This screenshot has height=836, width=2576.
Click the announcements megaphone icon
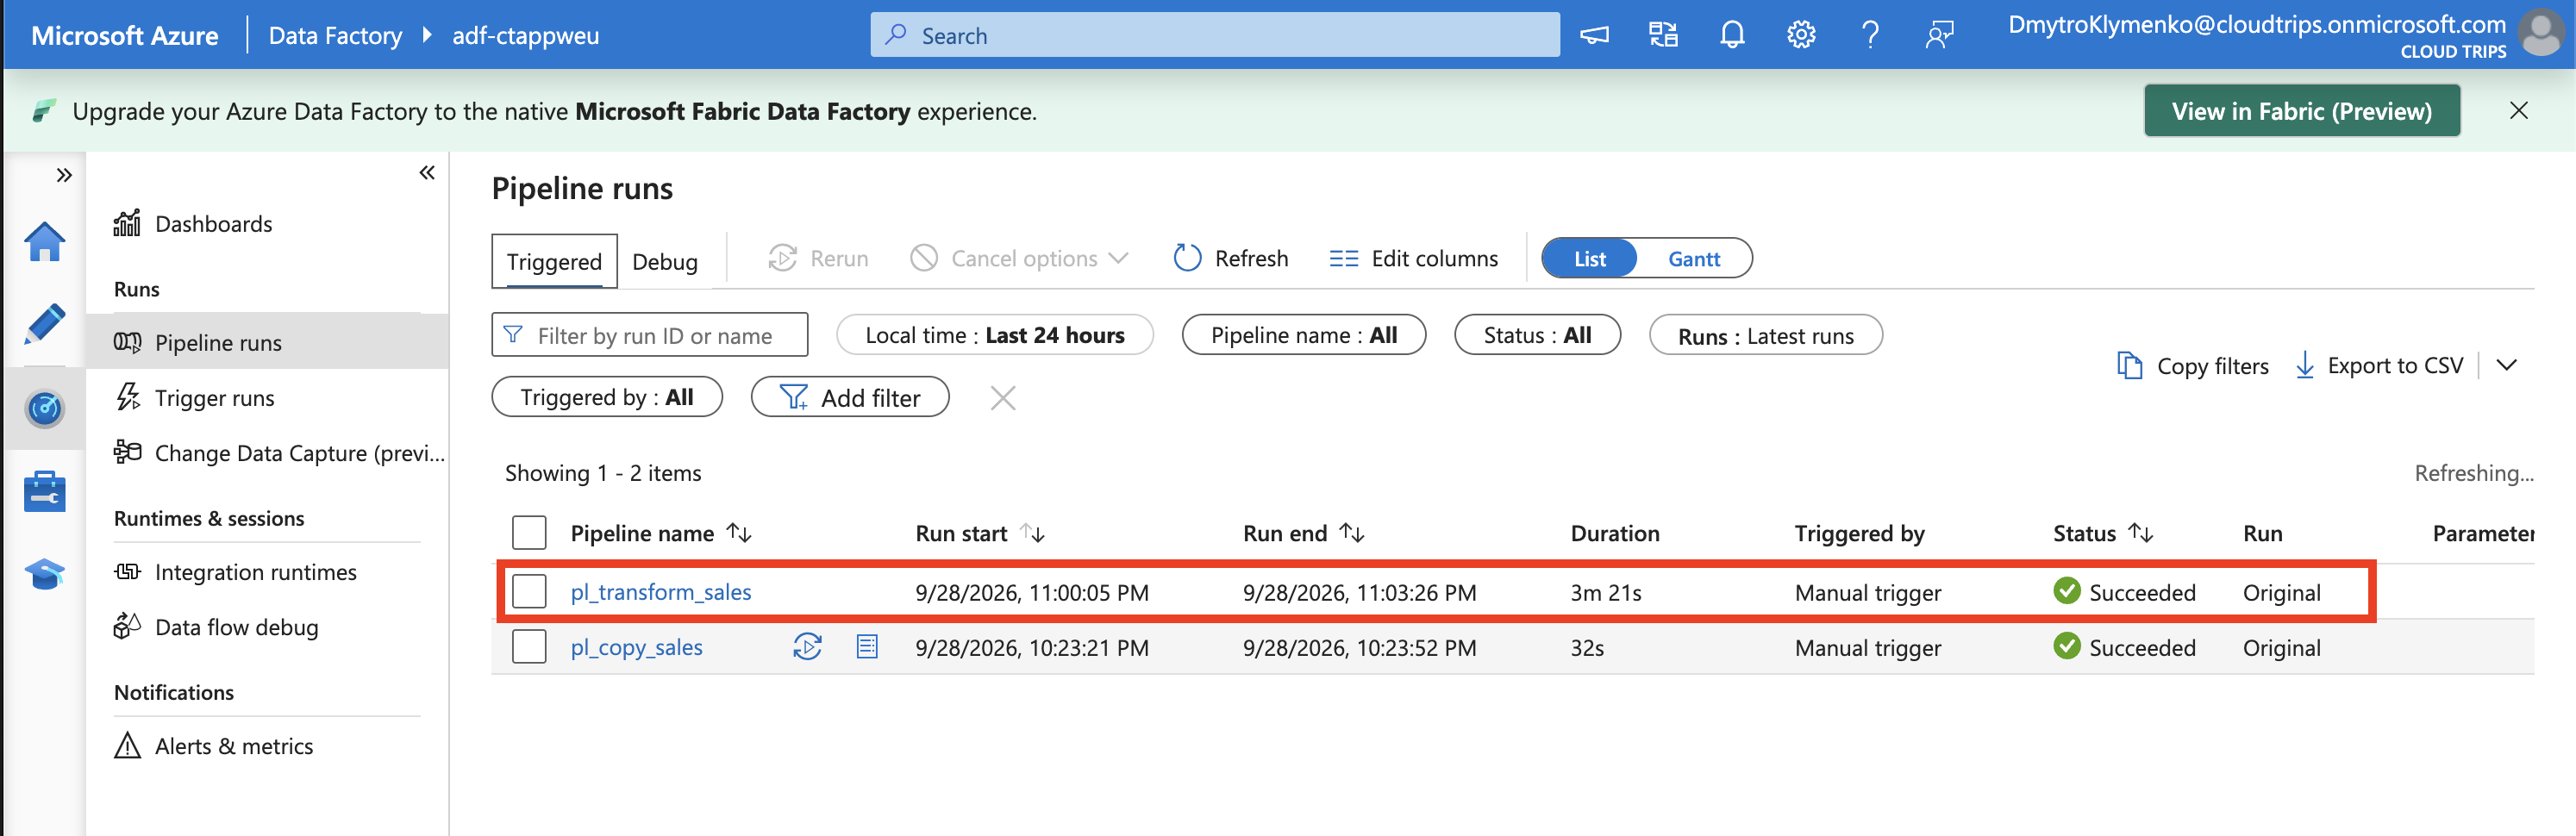(1594, 35)
